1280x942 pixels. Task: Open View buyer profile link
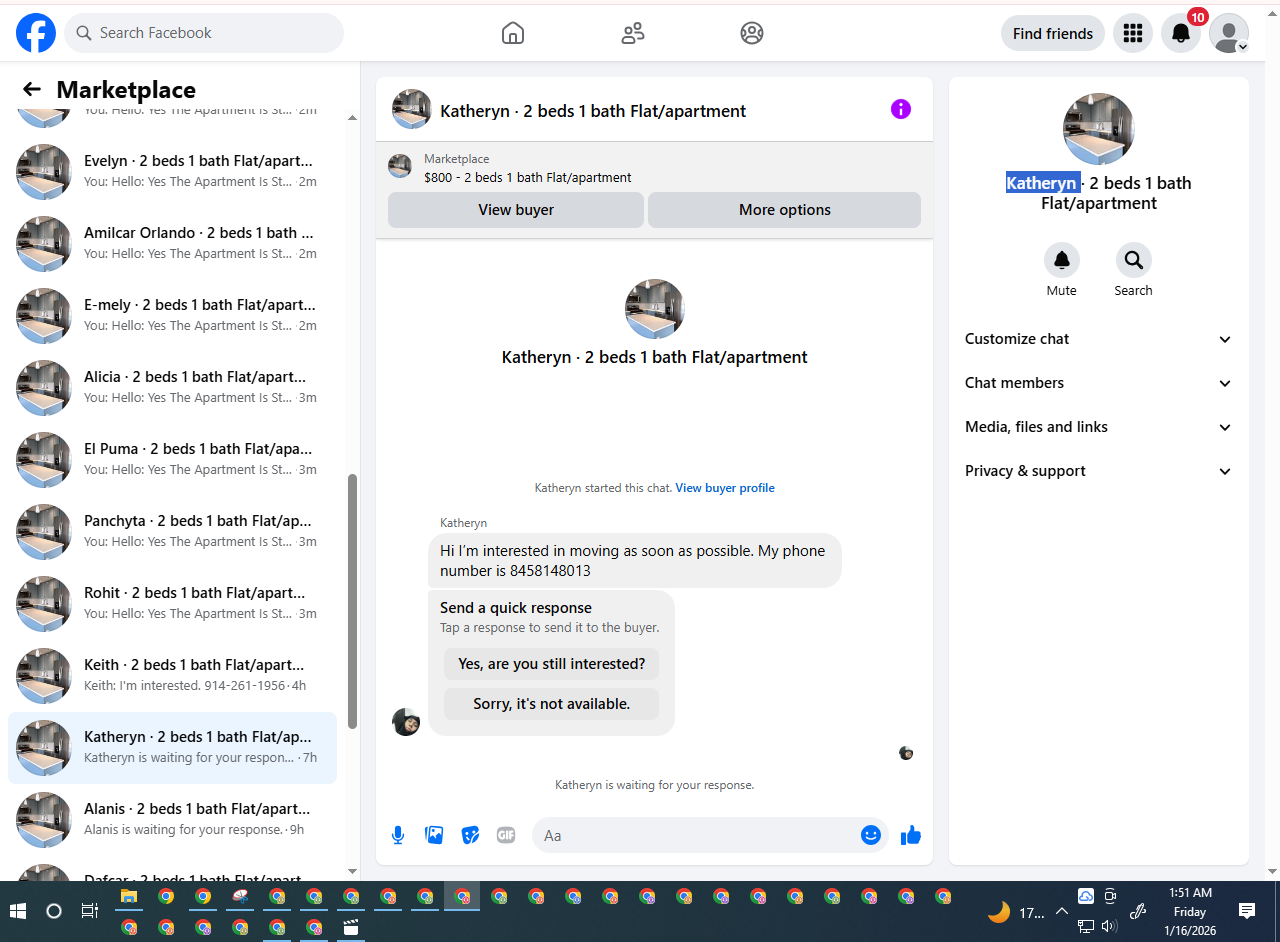tap(725, 488)
